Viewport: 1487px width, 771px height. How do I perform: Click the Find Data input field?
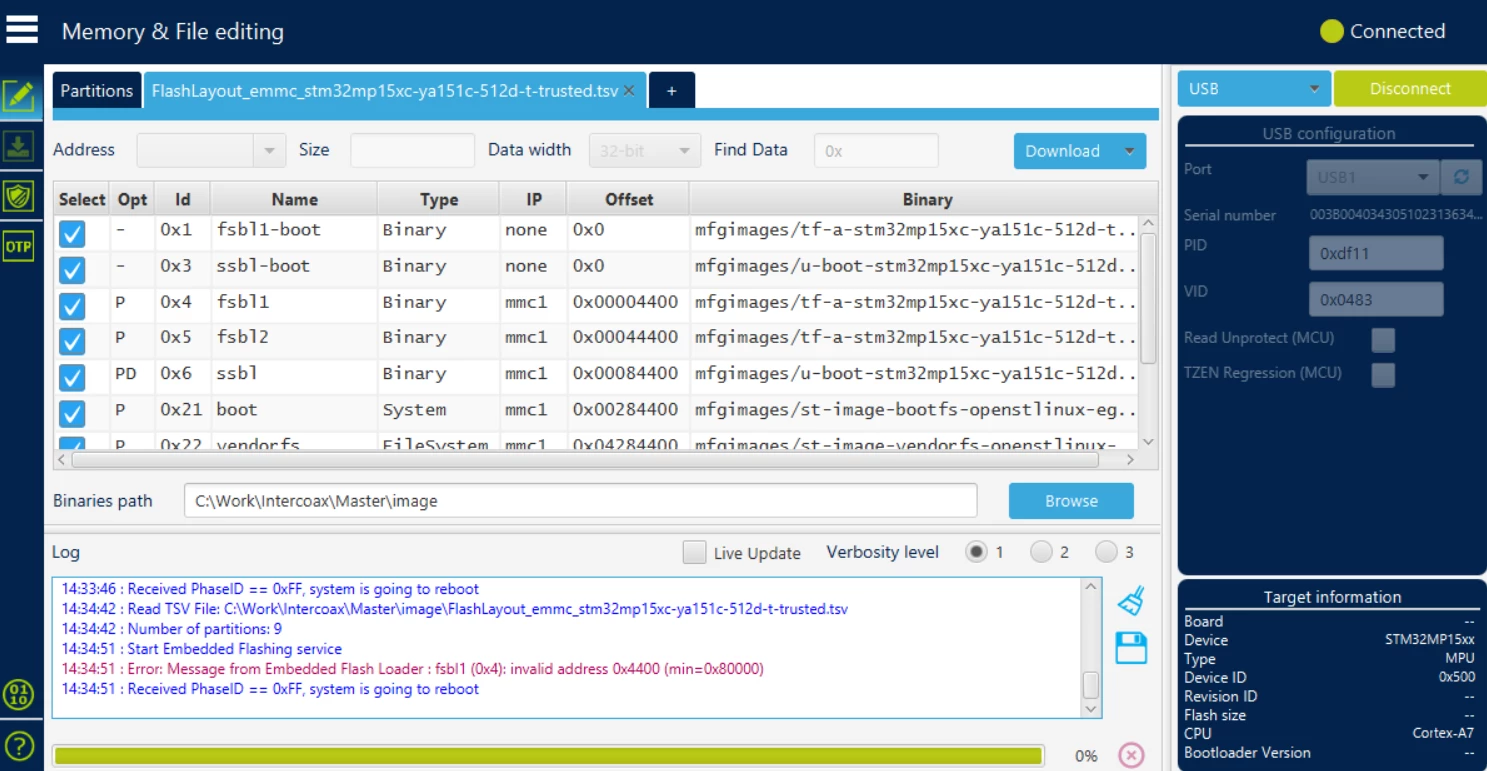876,151
